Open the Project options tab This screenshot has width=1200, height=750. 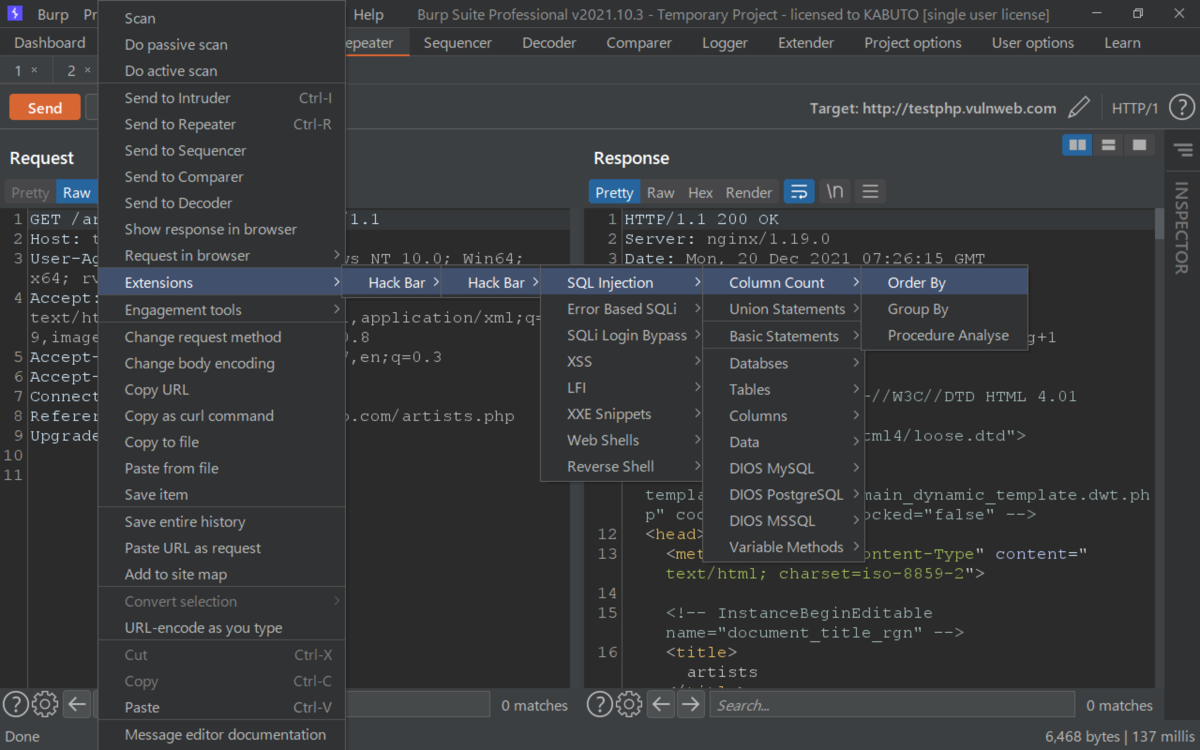coord(913,43)
